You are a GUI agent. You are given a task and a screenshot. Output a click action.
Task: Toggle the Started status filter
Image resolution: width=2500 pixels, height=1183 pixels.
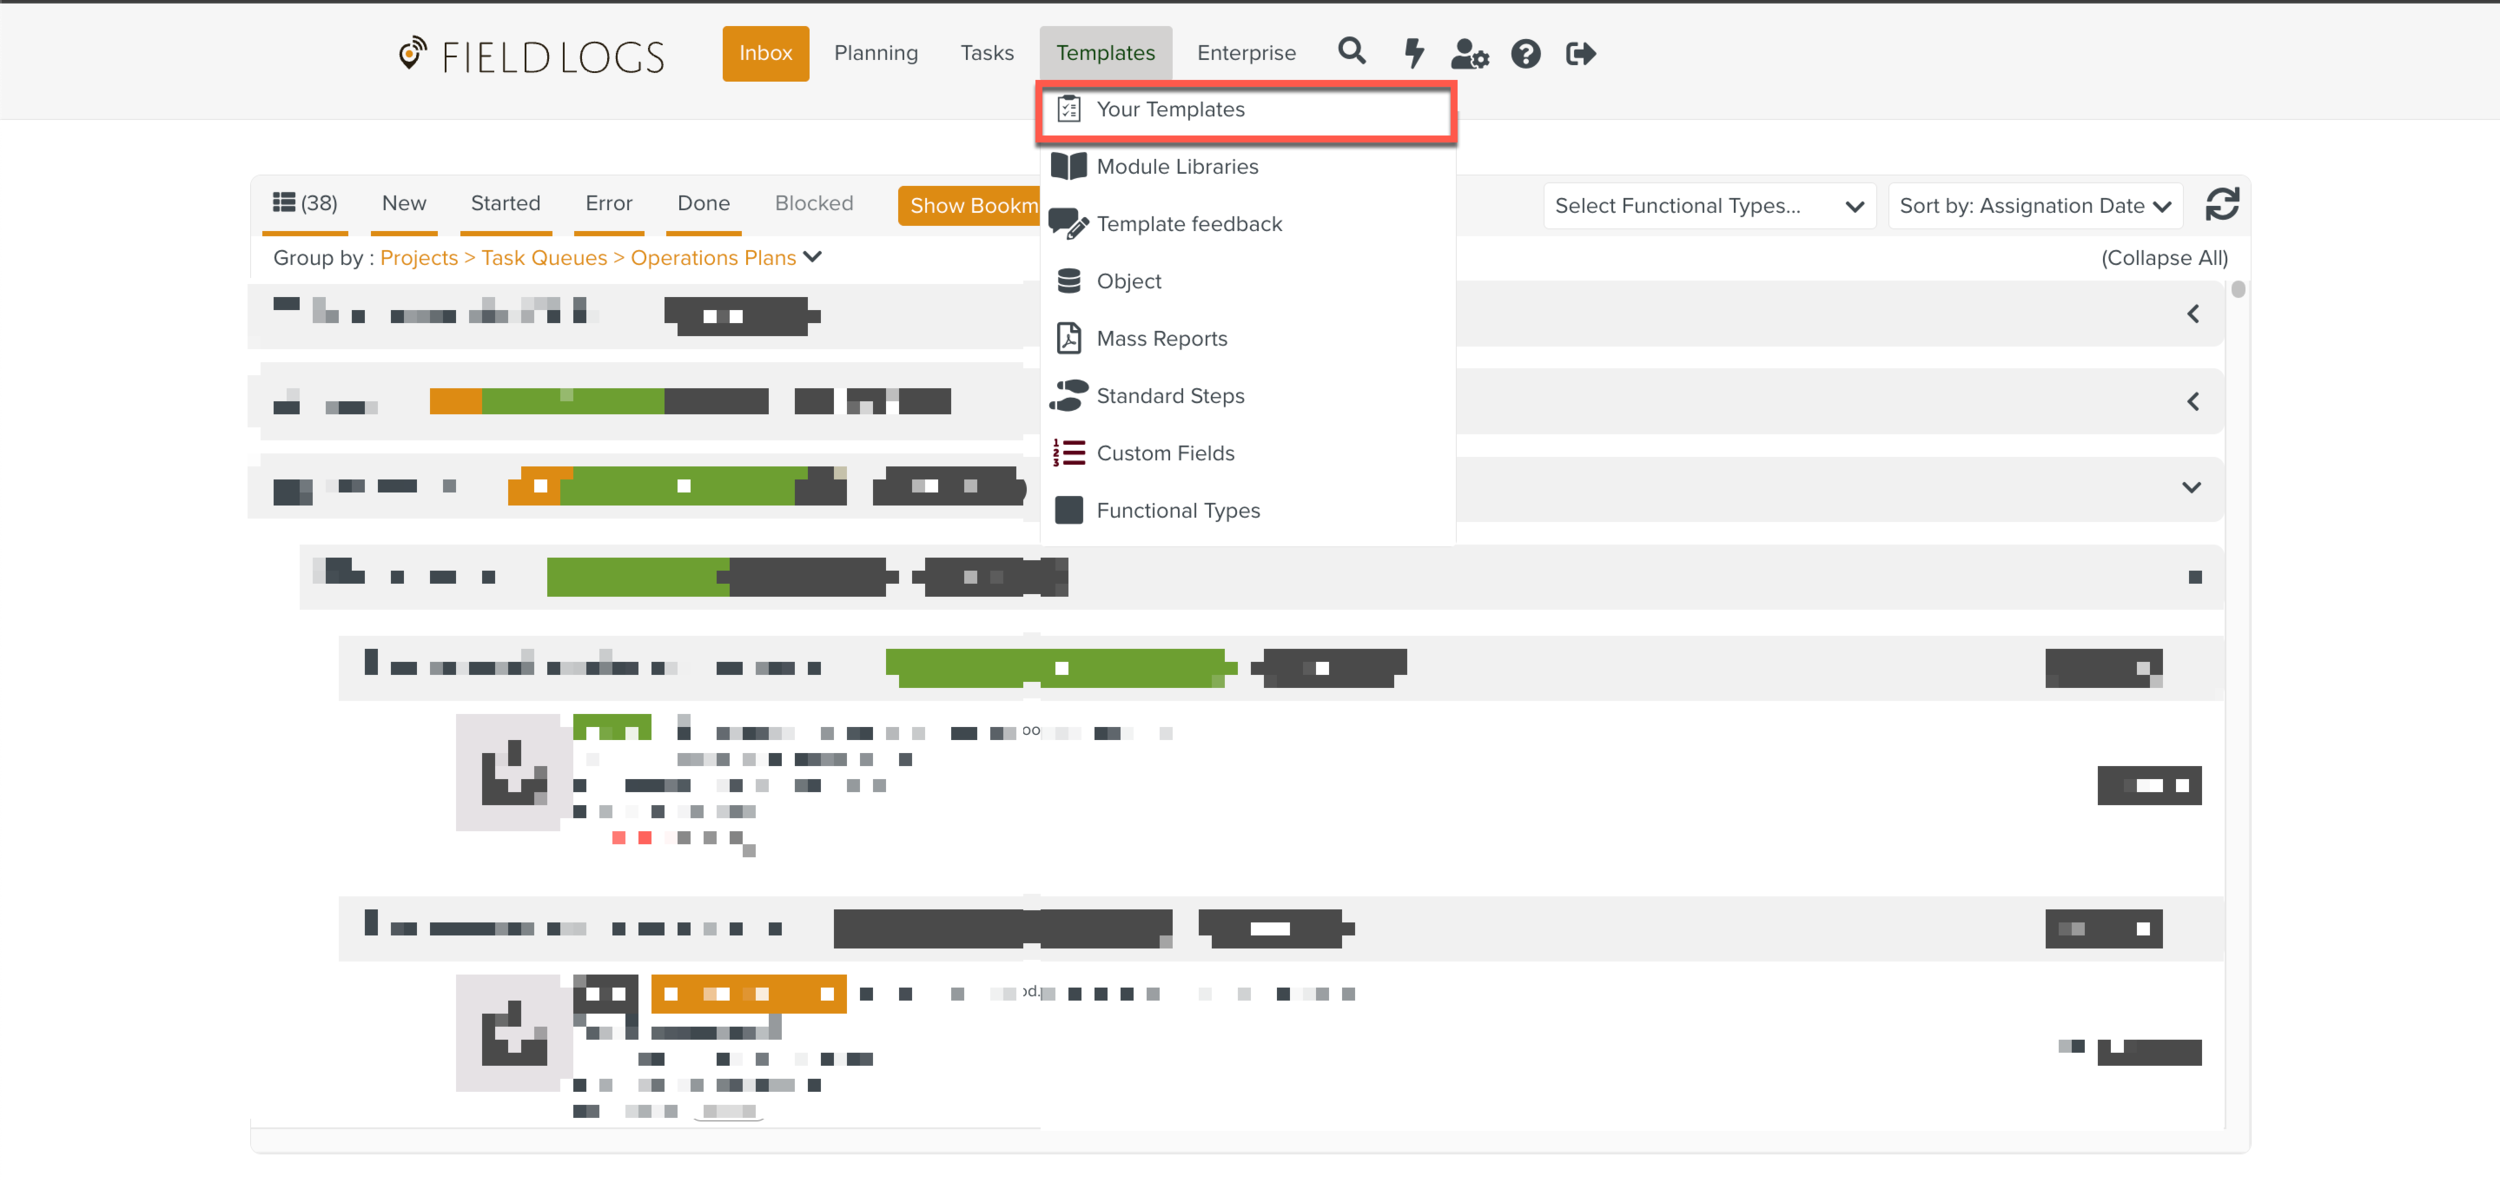pos(505,203)
